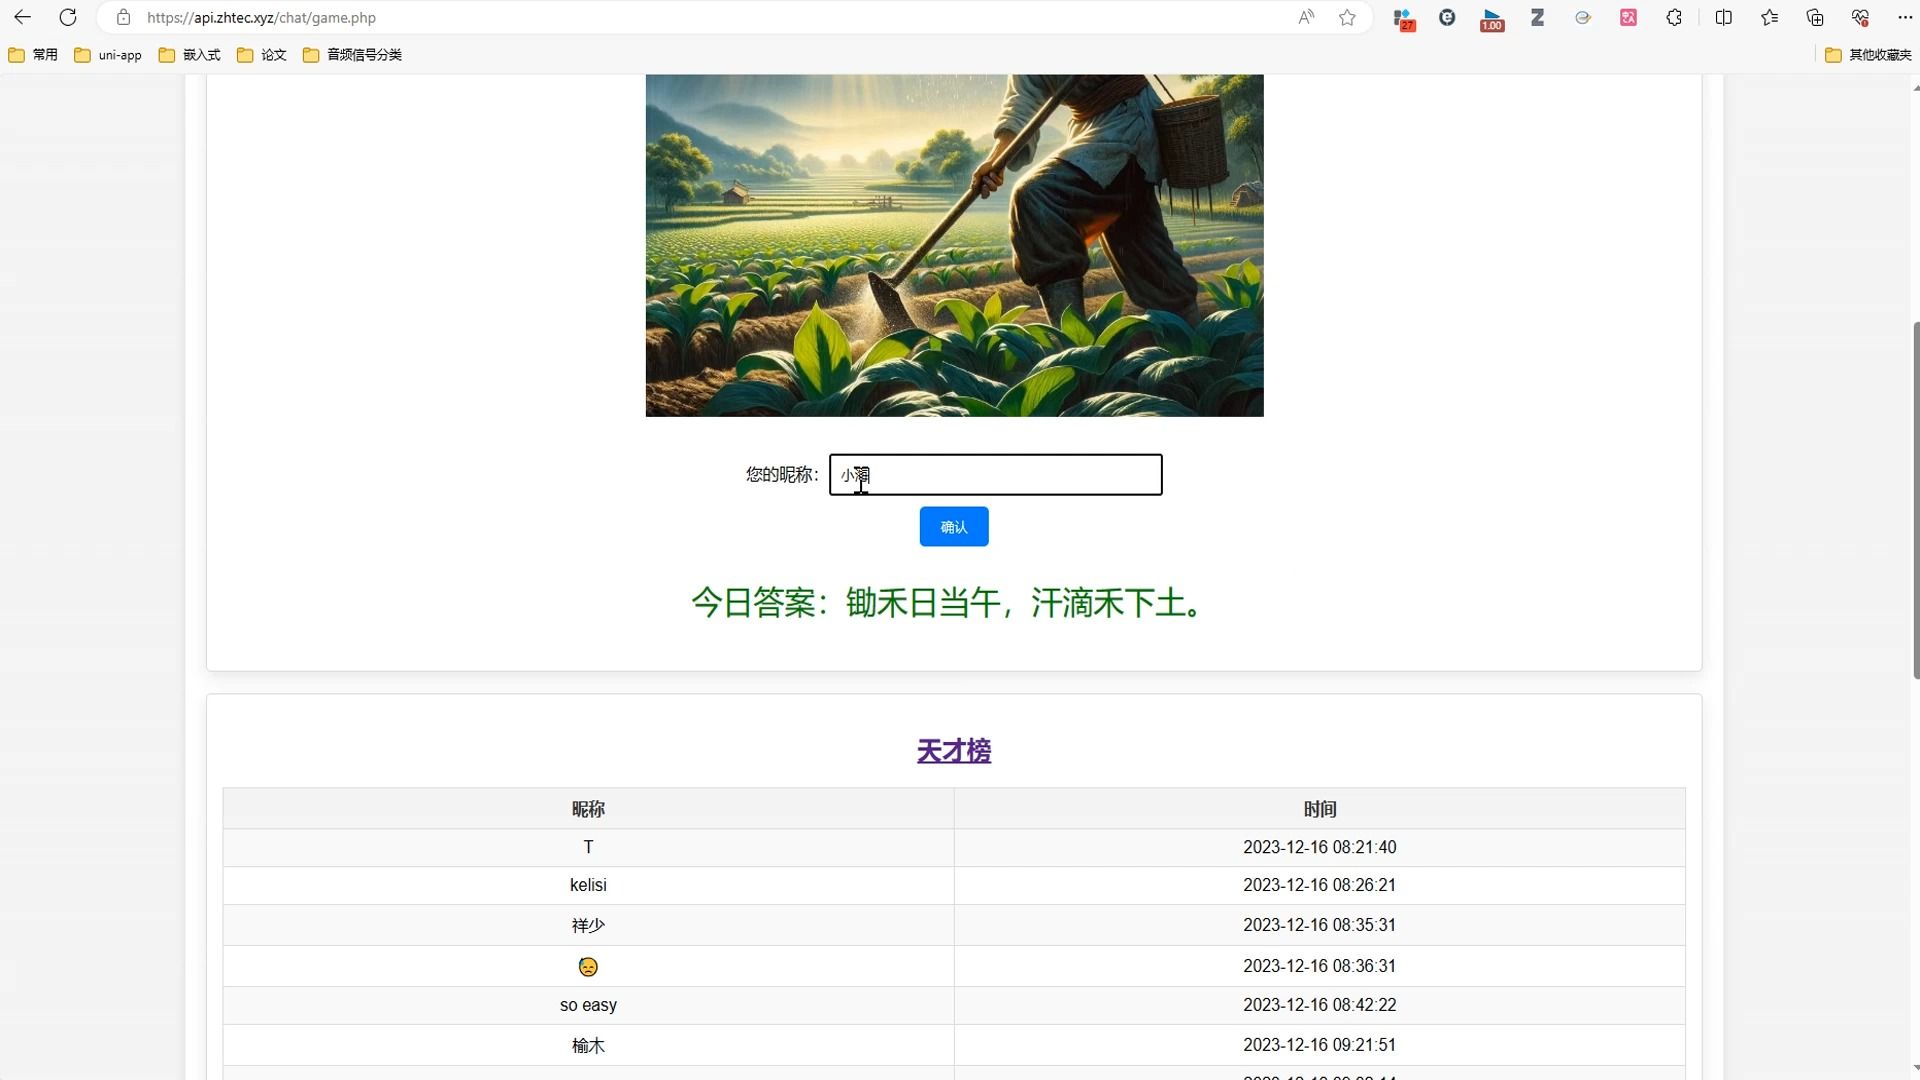Viewport: 1920px width, 1080px height.
Task: Select the sad emoji nickname cell
Action: click(x=588, y=966)
